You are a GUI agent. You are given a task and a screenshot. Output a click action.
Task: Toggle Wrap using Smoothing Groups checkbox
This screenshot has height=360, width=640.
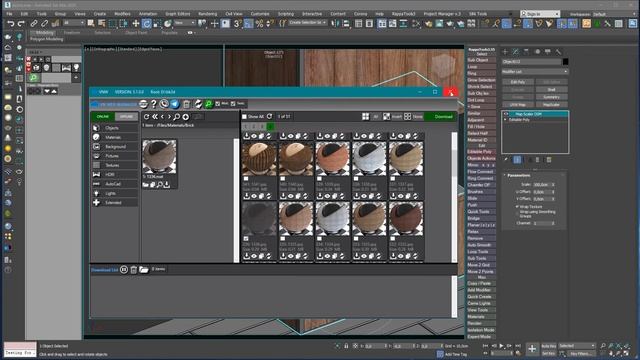[518, 212]
